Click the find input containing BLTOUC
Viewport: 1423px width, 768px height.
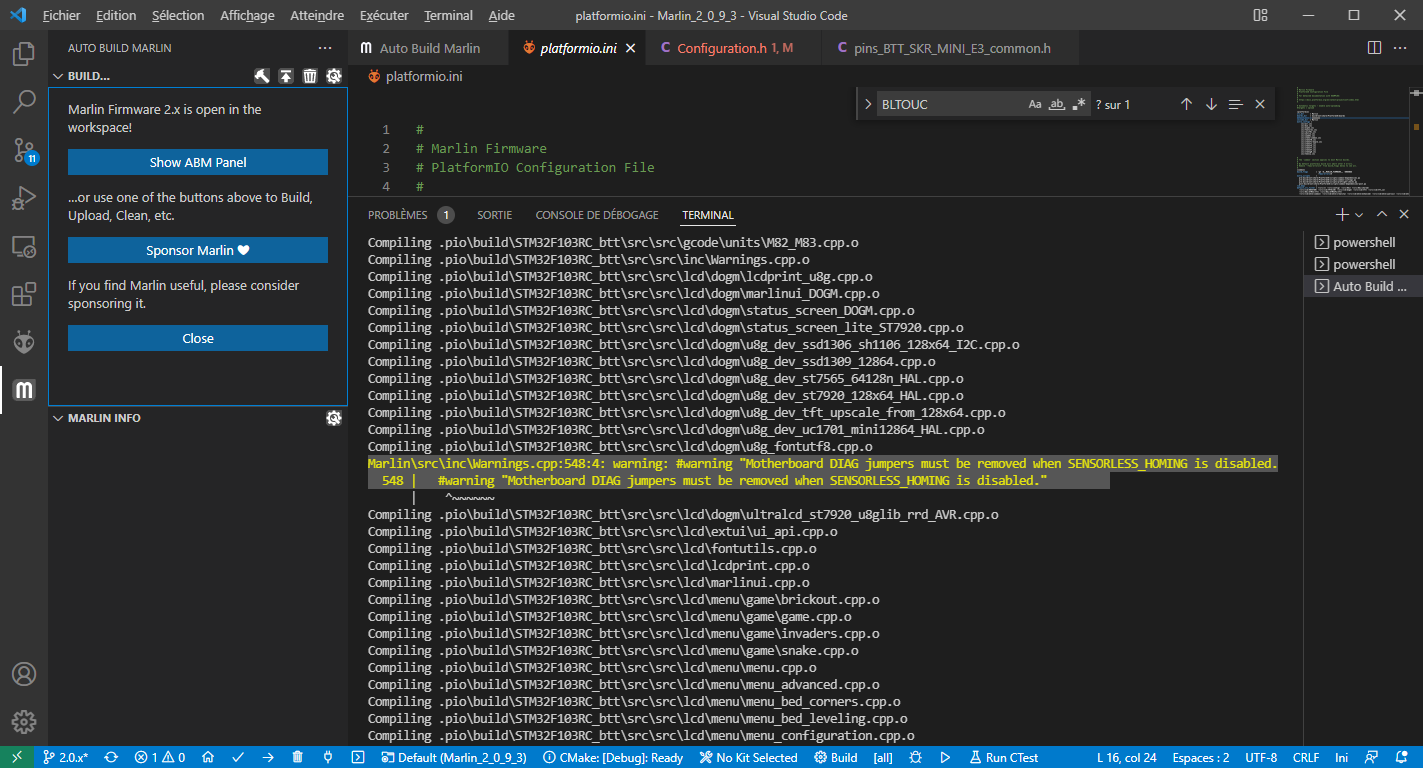point(948,104)
